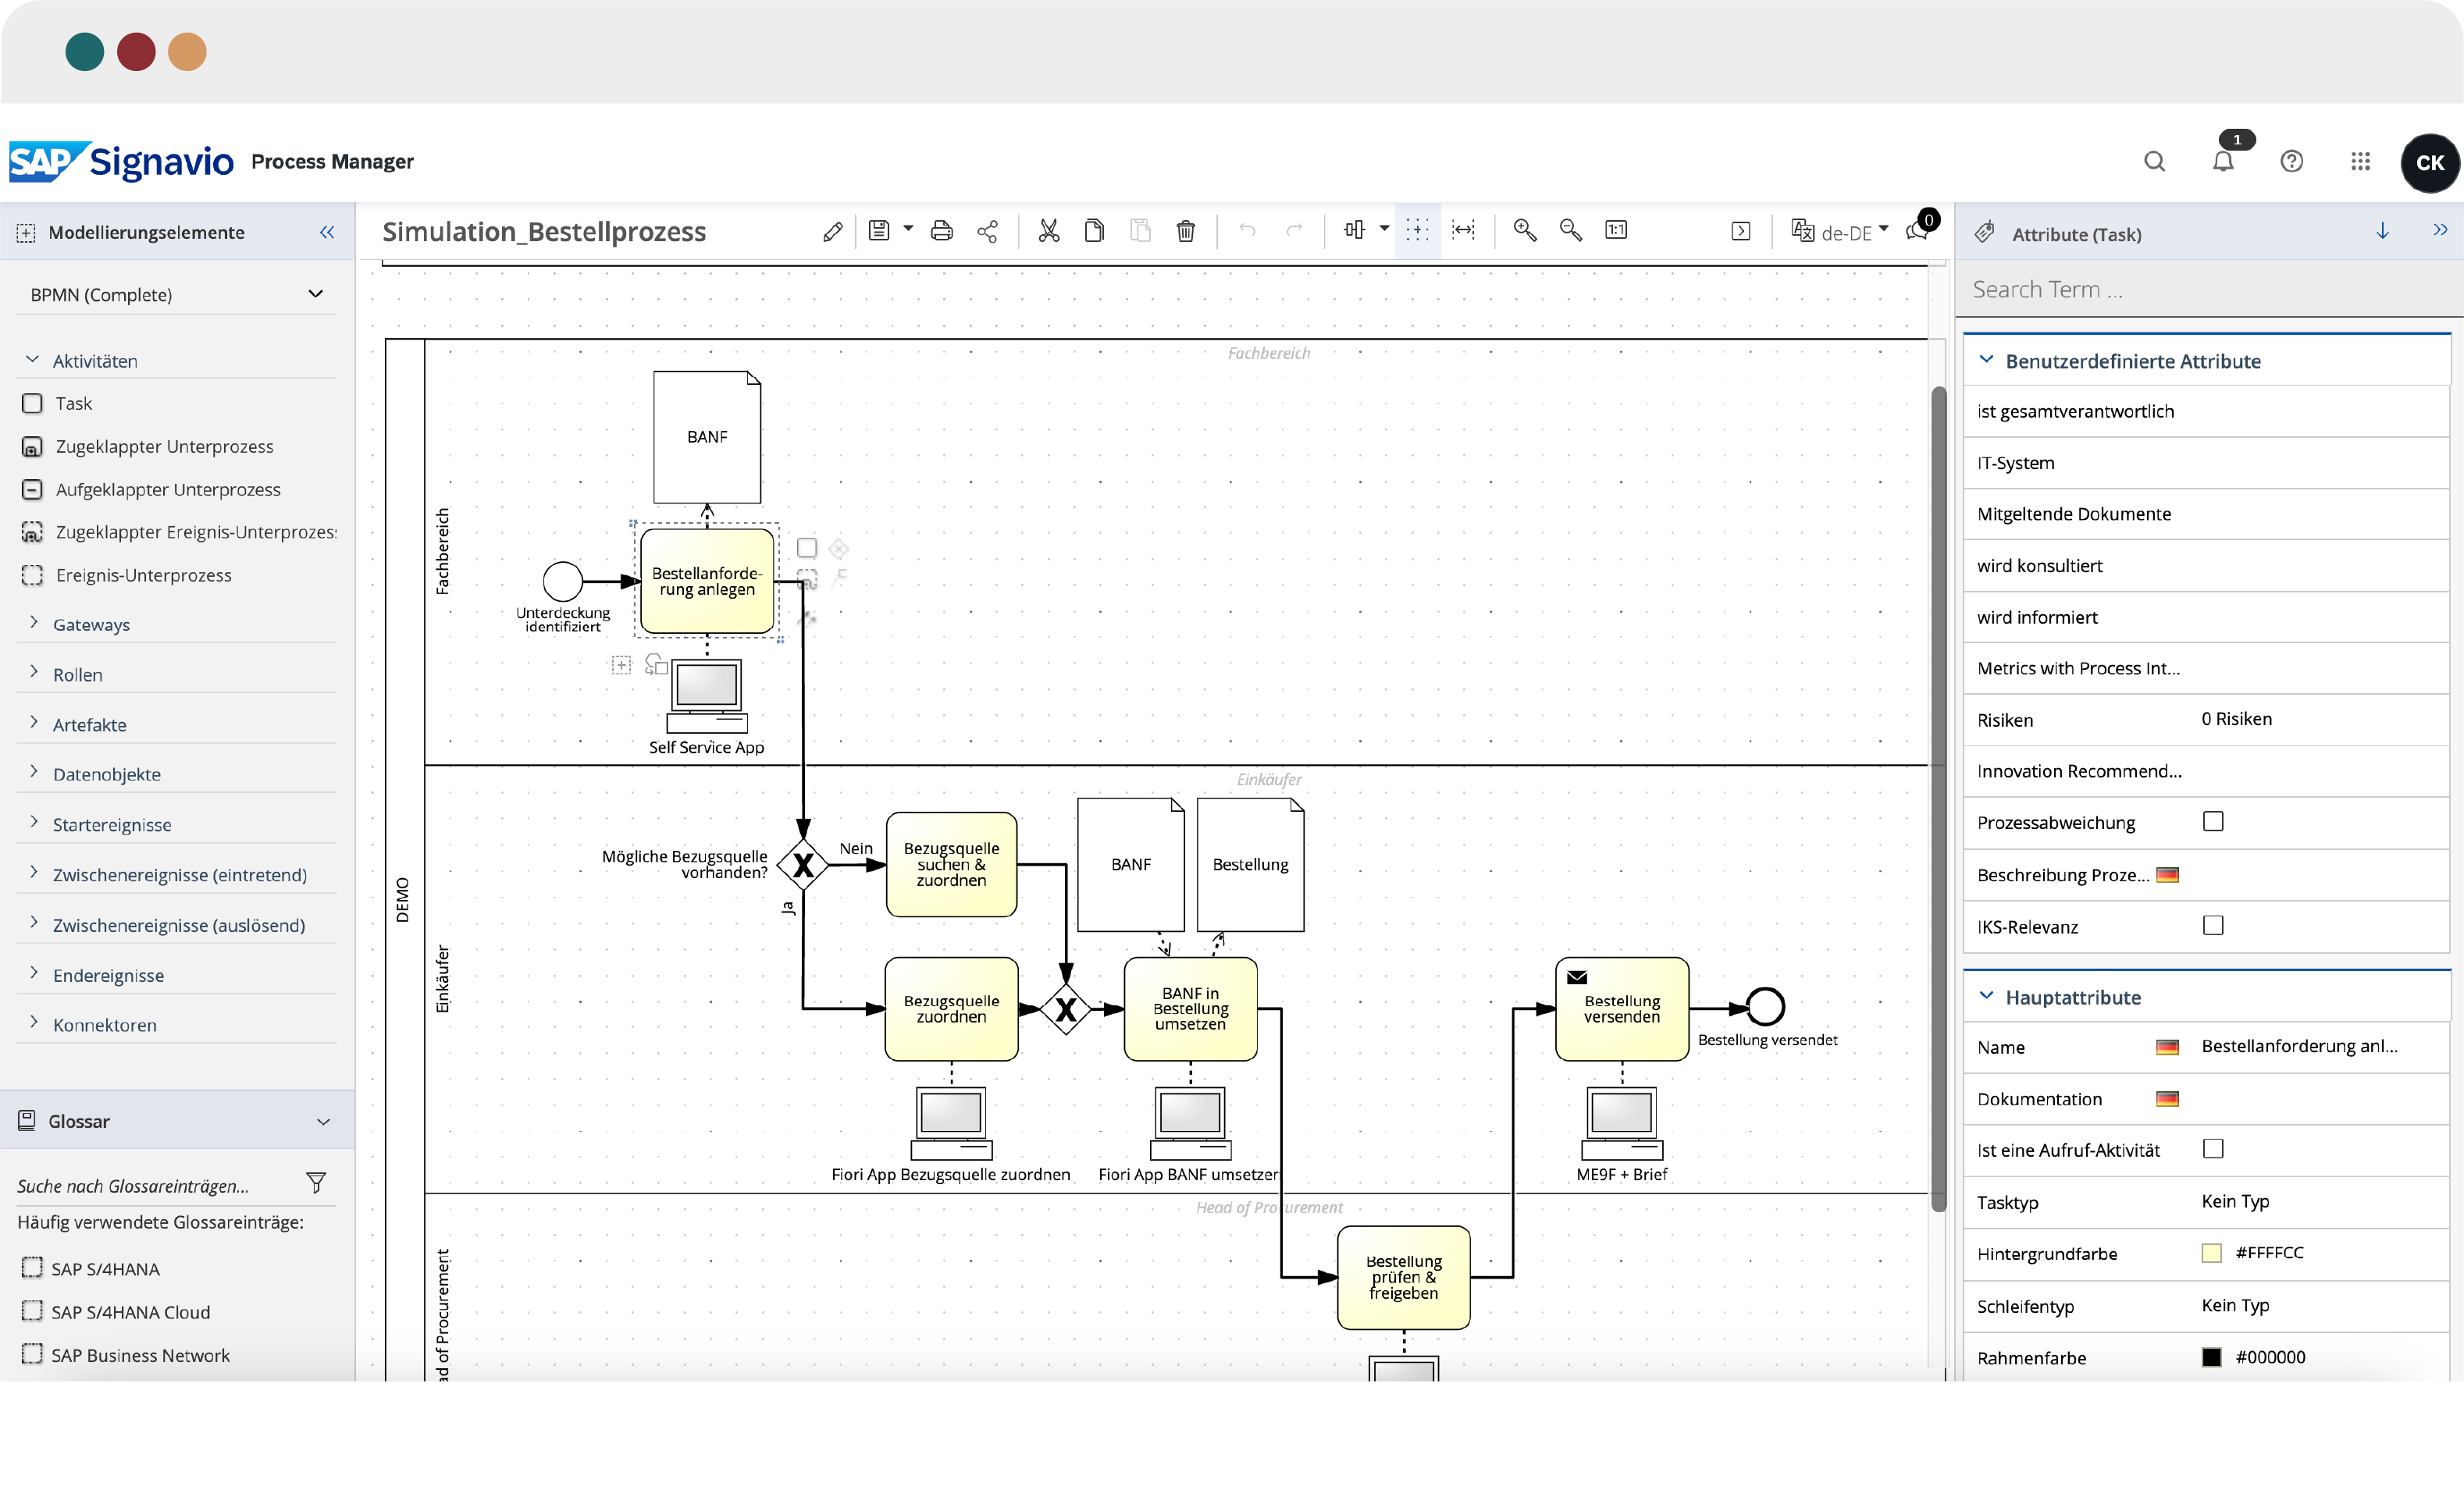Undo the last change with the undo arrow

coord(1247,230)
